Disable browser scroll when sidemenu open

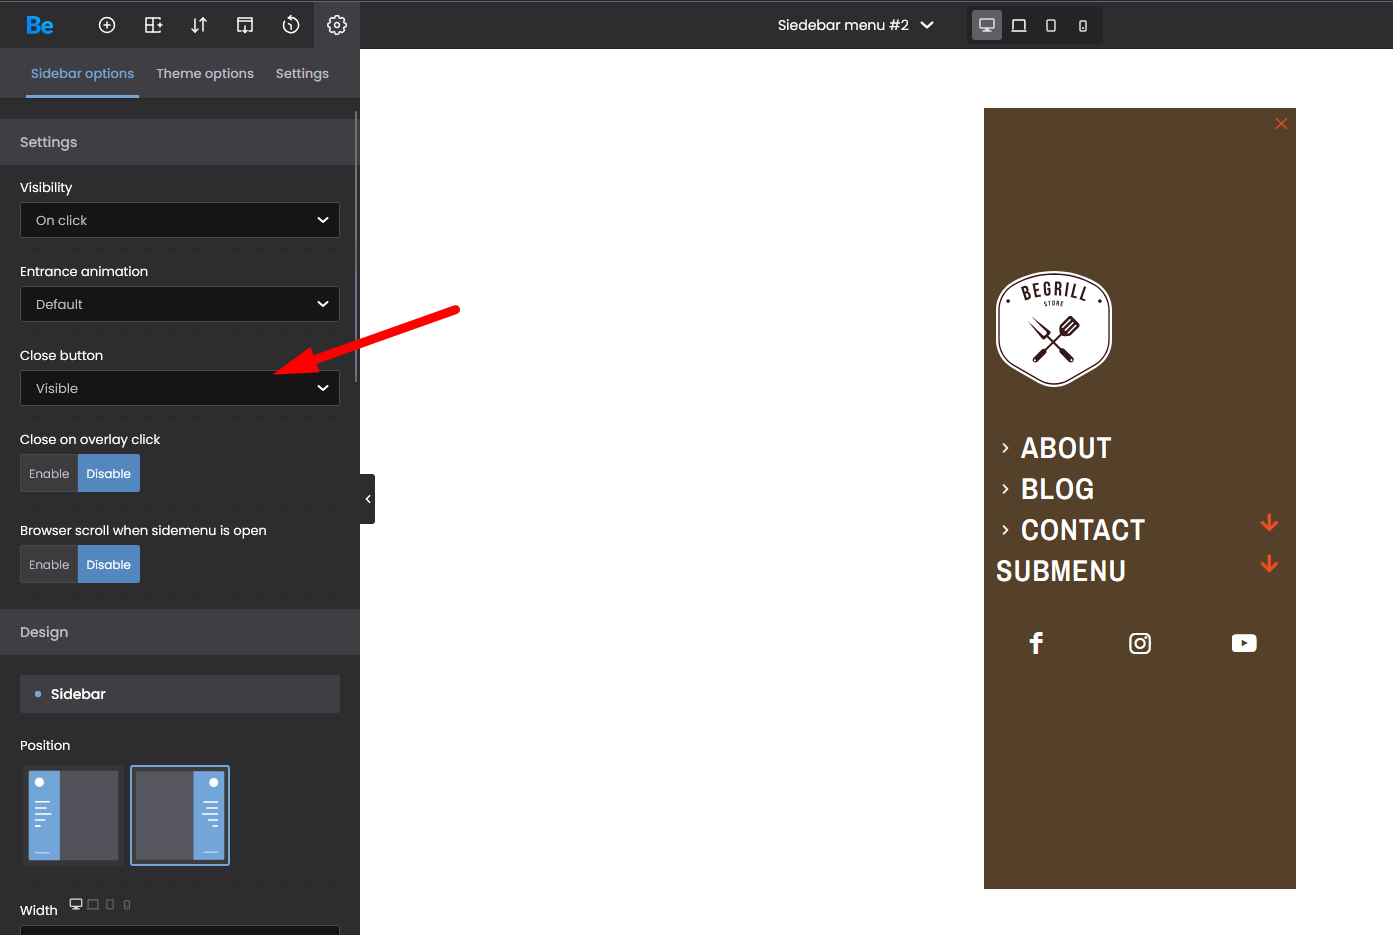pos(109,564)
